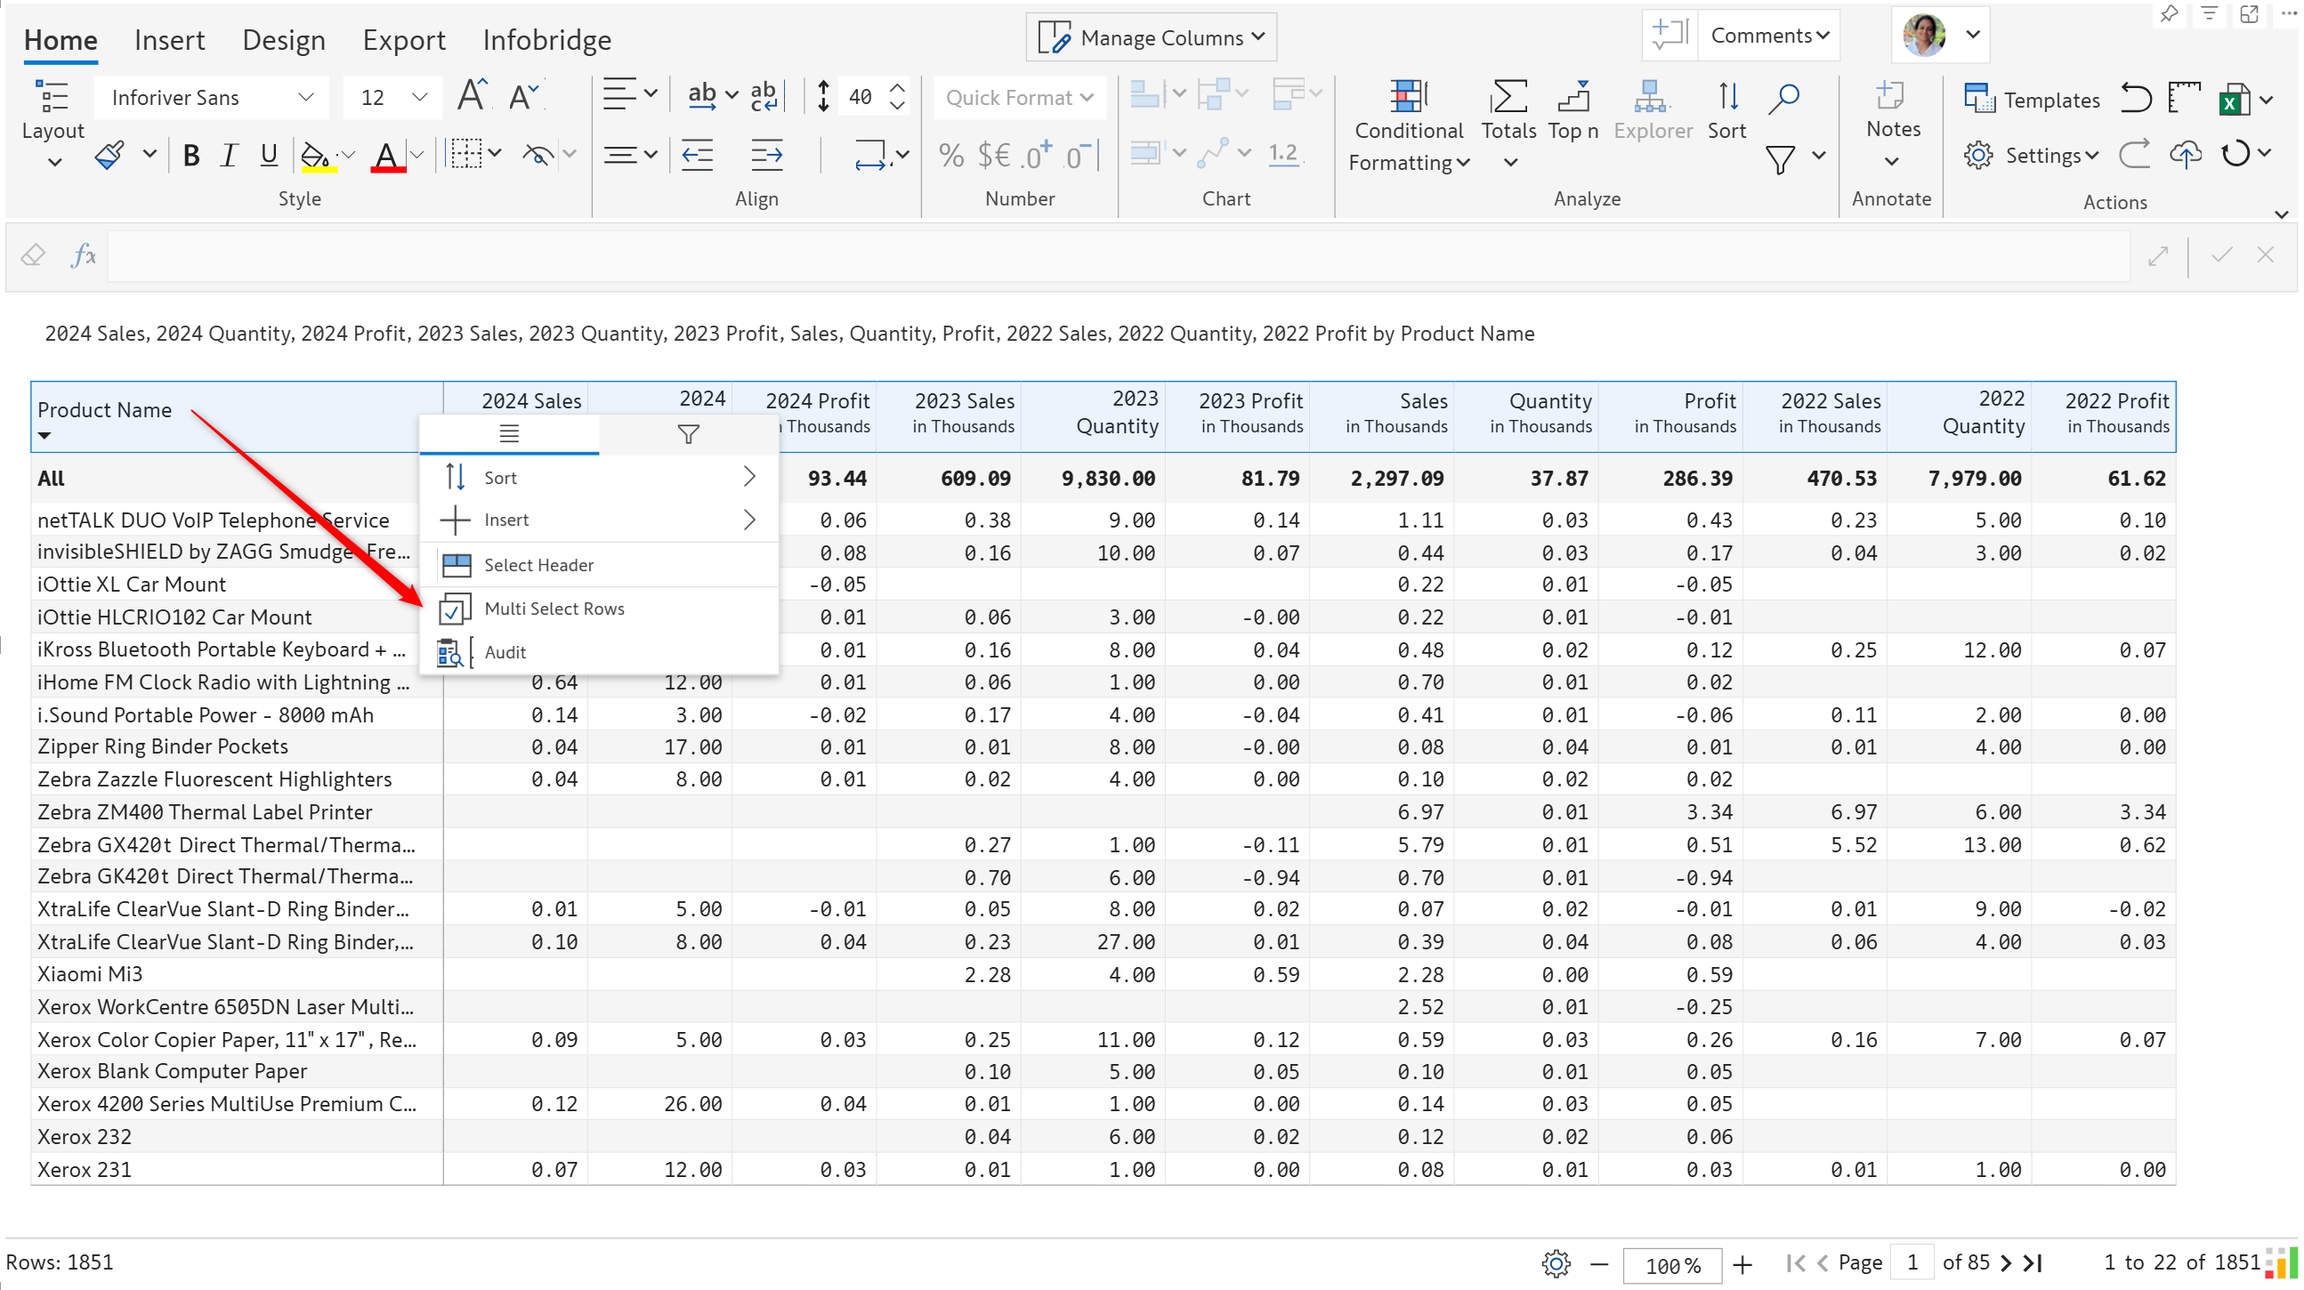Select the Audit context menu entry
This screenshot has width=2304, height=1290.
pyautogui.click(x=505, y=652)
